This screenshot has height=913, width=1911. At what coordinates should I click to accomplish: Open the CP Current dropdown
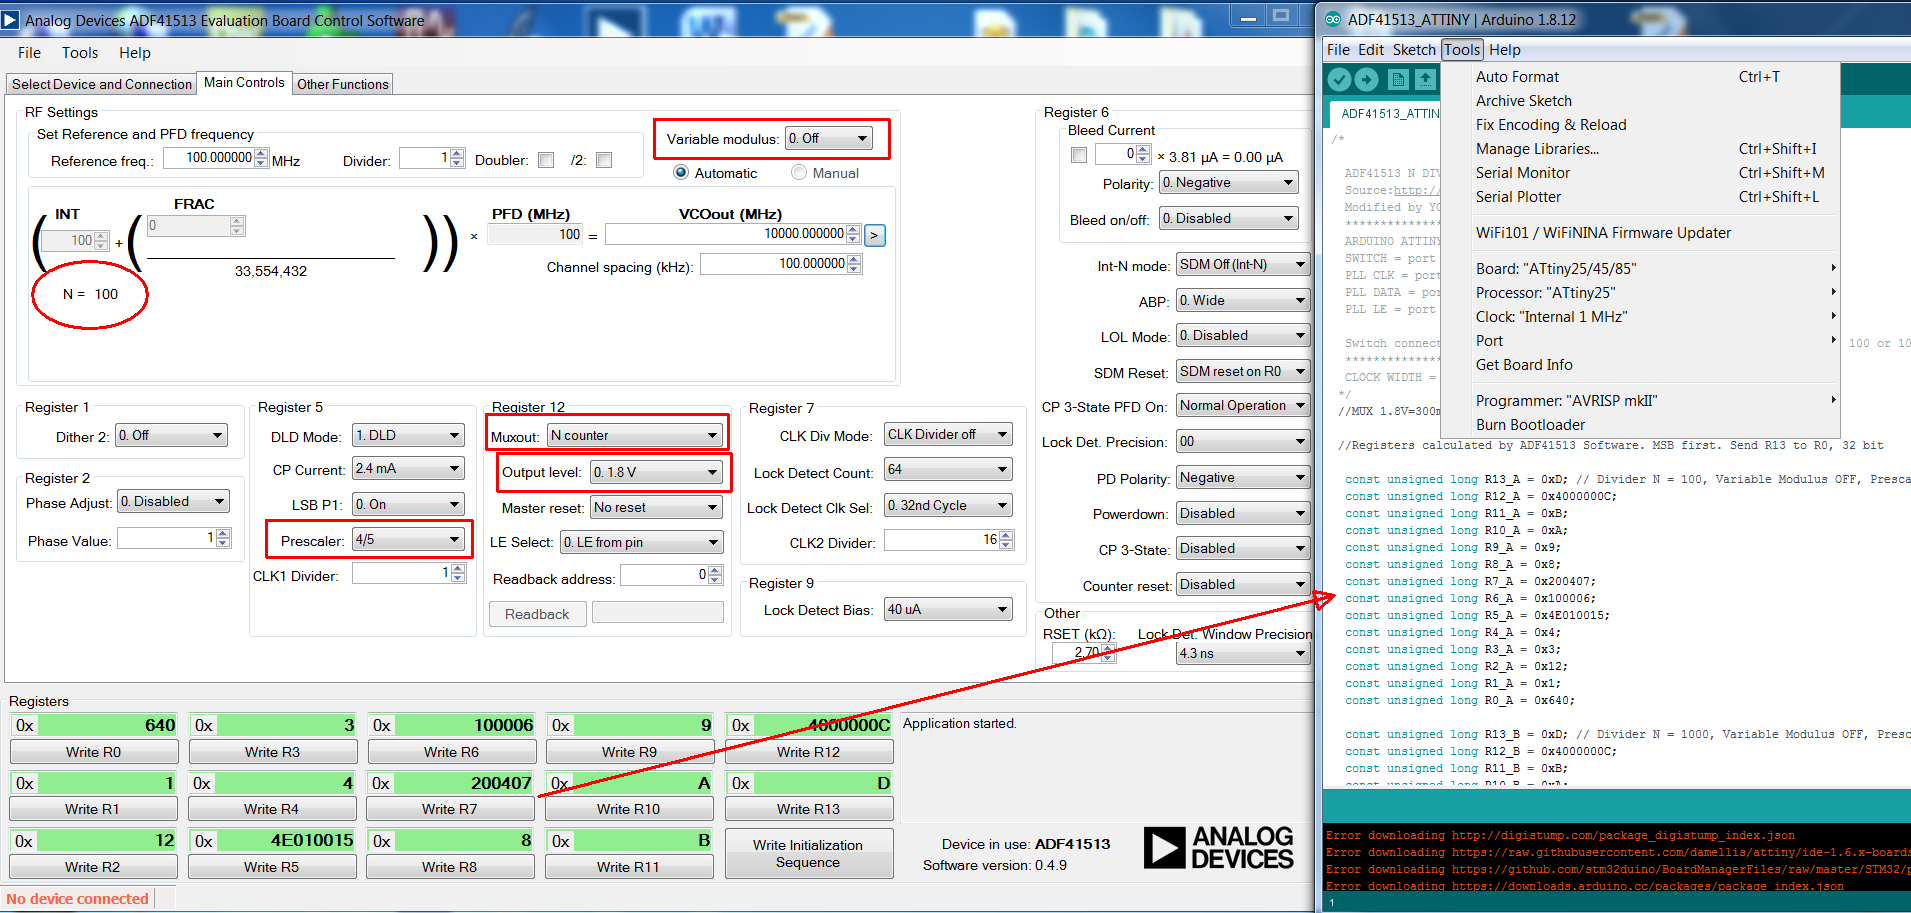[x=409, y=468]
